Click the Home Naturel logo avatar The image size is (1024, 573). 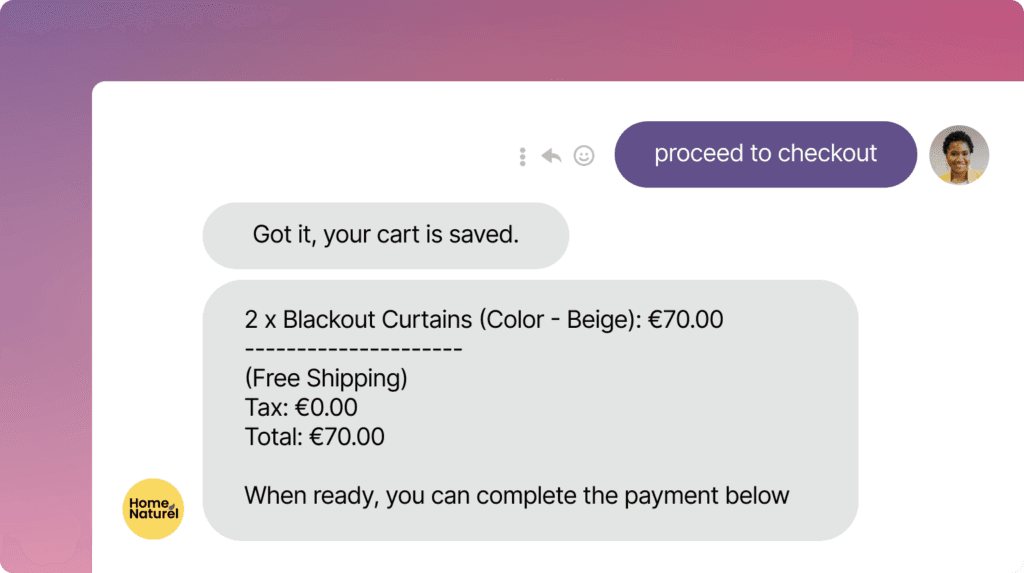[153, 509]
